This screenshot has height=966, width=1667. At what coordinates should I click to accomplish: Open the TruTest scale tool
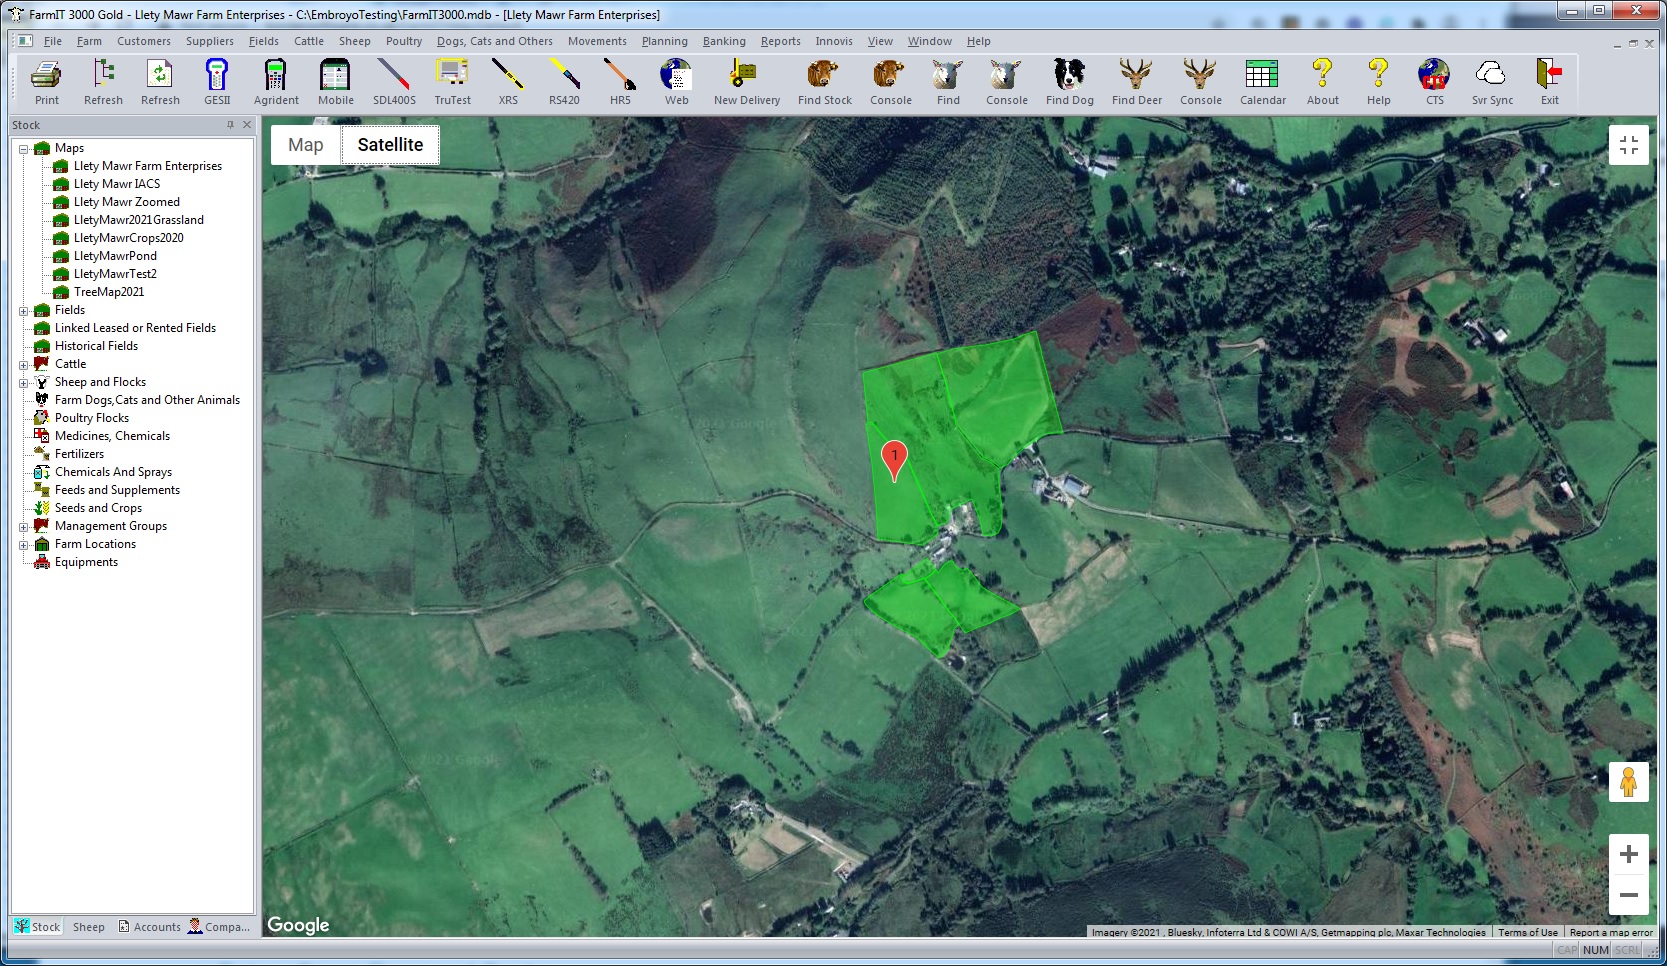(x=452, y=81)
